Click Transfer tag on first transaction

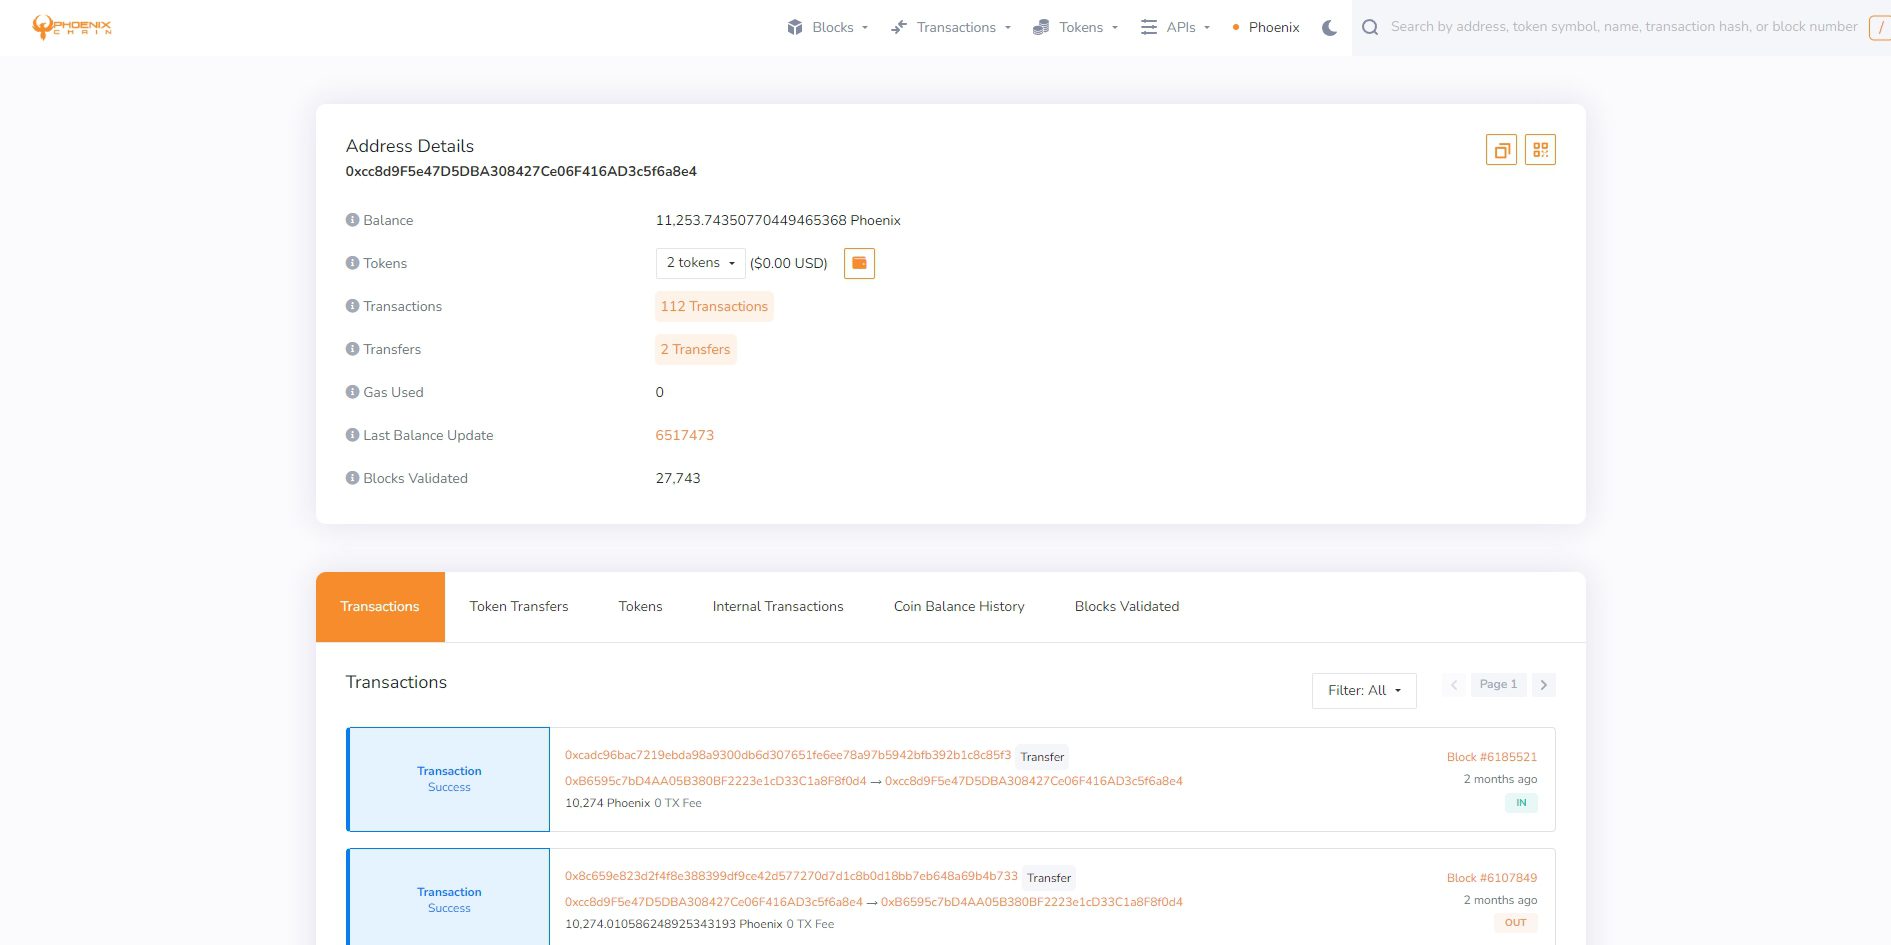[x=1042, y=757]
